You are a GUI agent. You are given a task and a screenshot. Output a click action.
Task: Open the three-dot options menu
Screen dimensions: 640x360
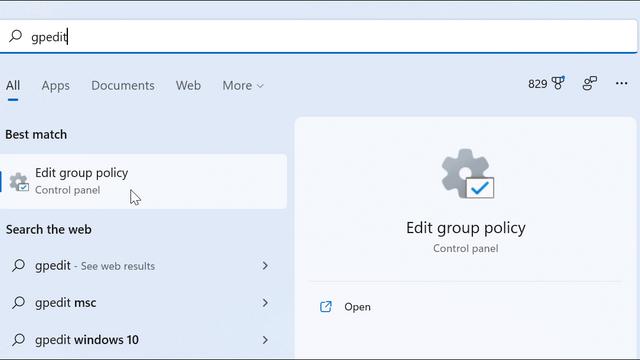621,83
